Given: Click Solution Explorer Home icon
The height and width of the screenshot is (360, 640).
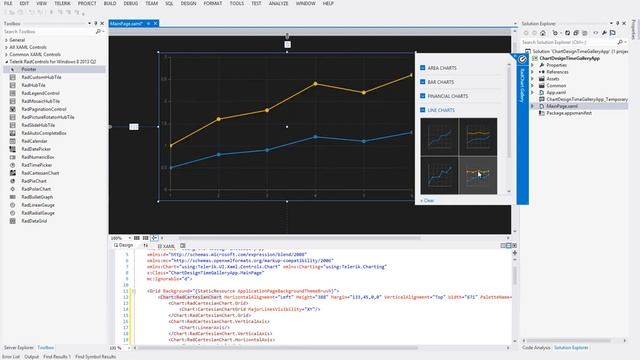Looking at the screenshot, I should point(543,33).
